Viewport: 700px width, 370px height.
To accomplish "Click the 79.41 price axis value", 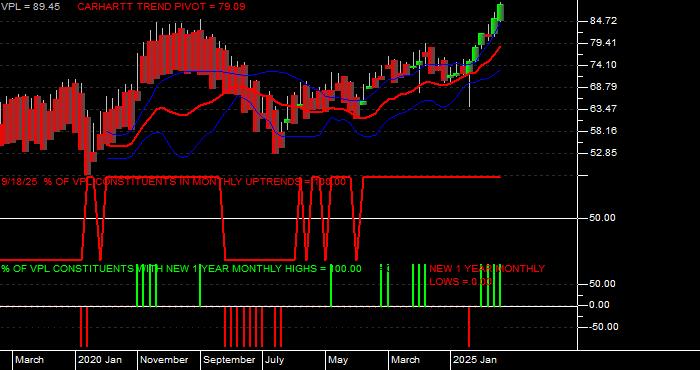I will (x=603, y=43).
